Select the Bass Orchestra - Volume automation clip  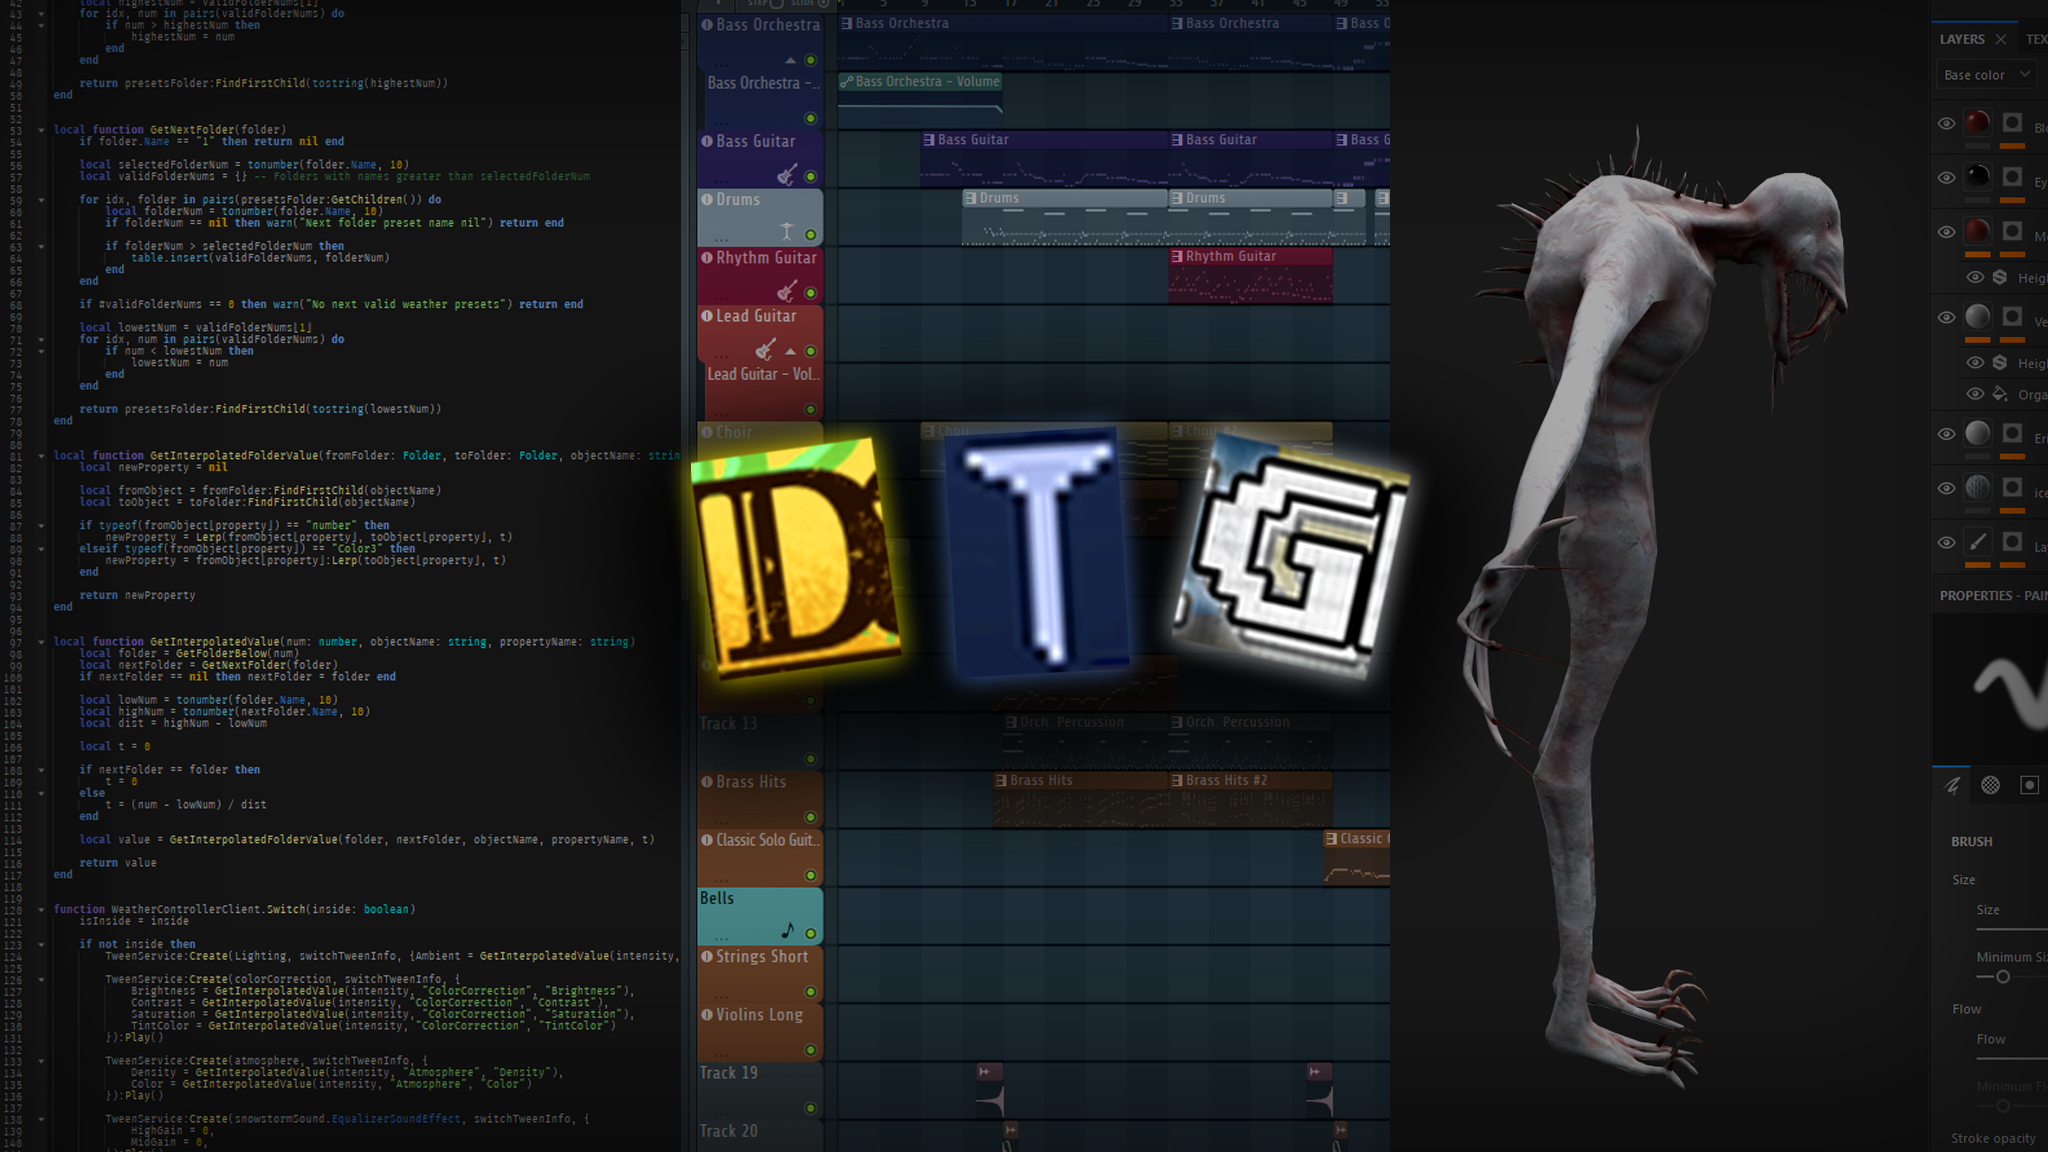pos(920,82)
